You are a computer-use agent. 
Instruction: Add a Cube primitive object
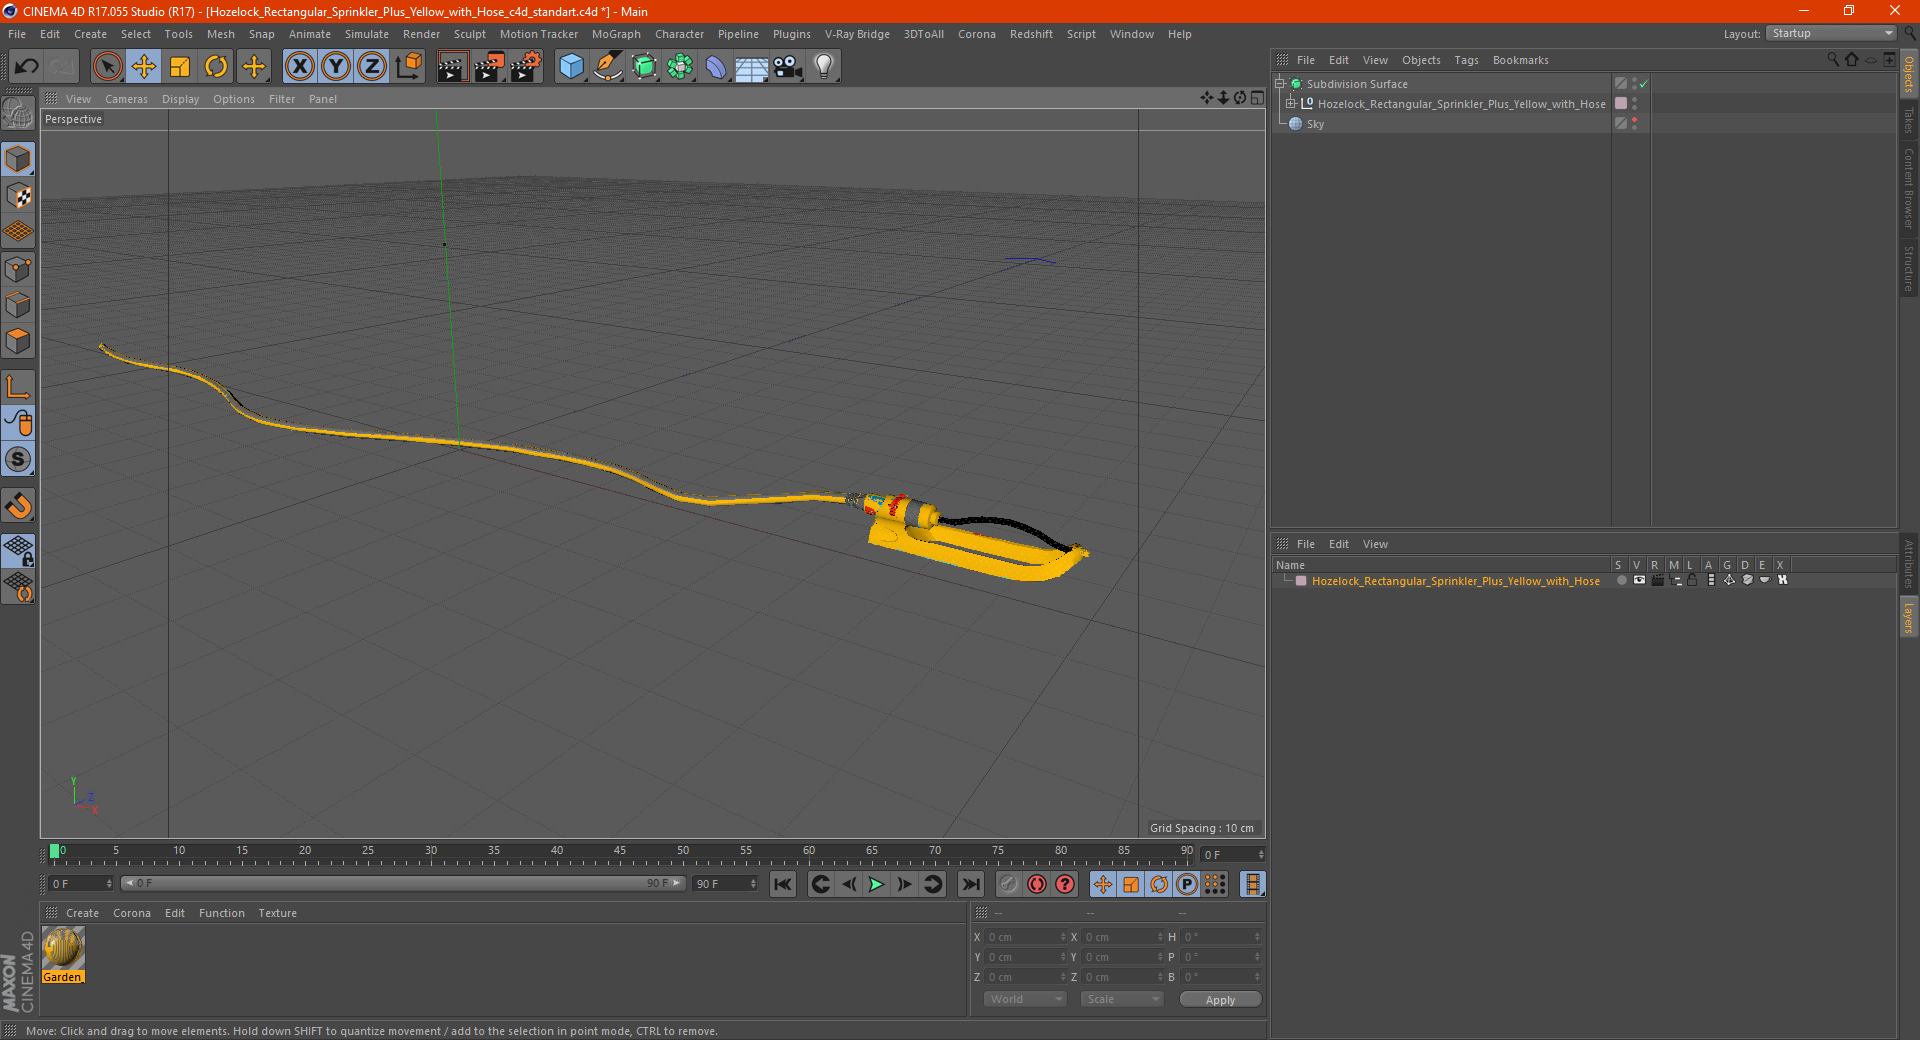[x=571, y=67]
